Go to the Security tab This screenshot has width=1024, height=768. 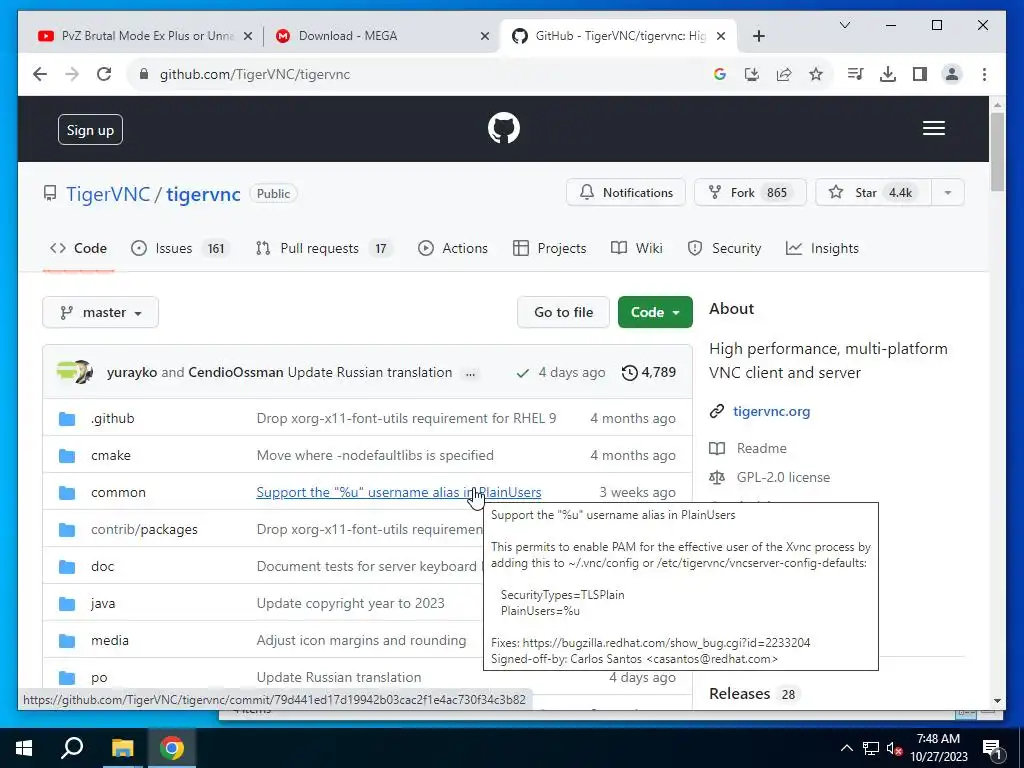click(724, 248)
